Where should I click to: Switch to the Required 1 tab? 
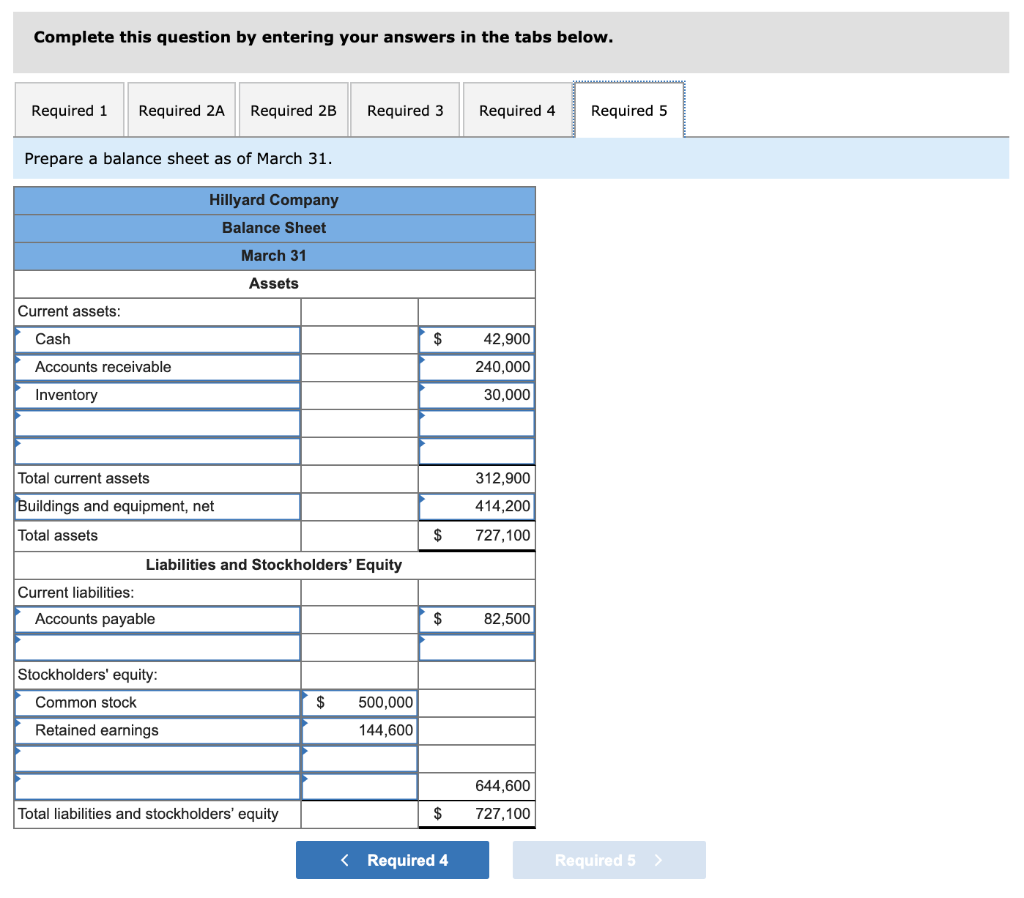pos(68,110)
